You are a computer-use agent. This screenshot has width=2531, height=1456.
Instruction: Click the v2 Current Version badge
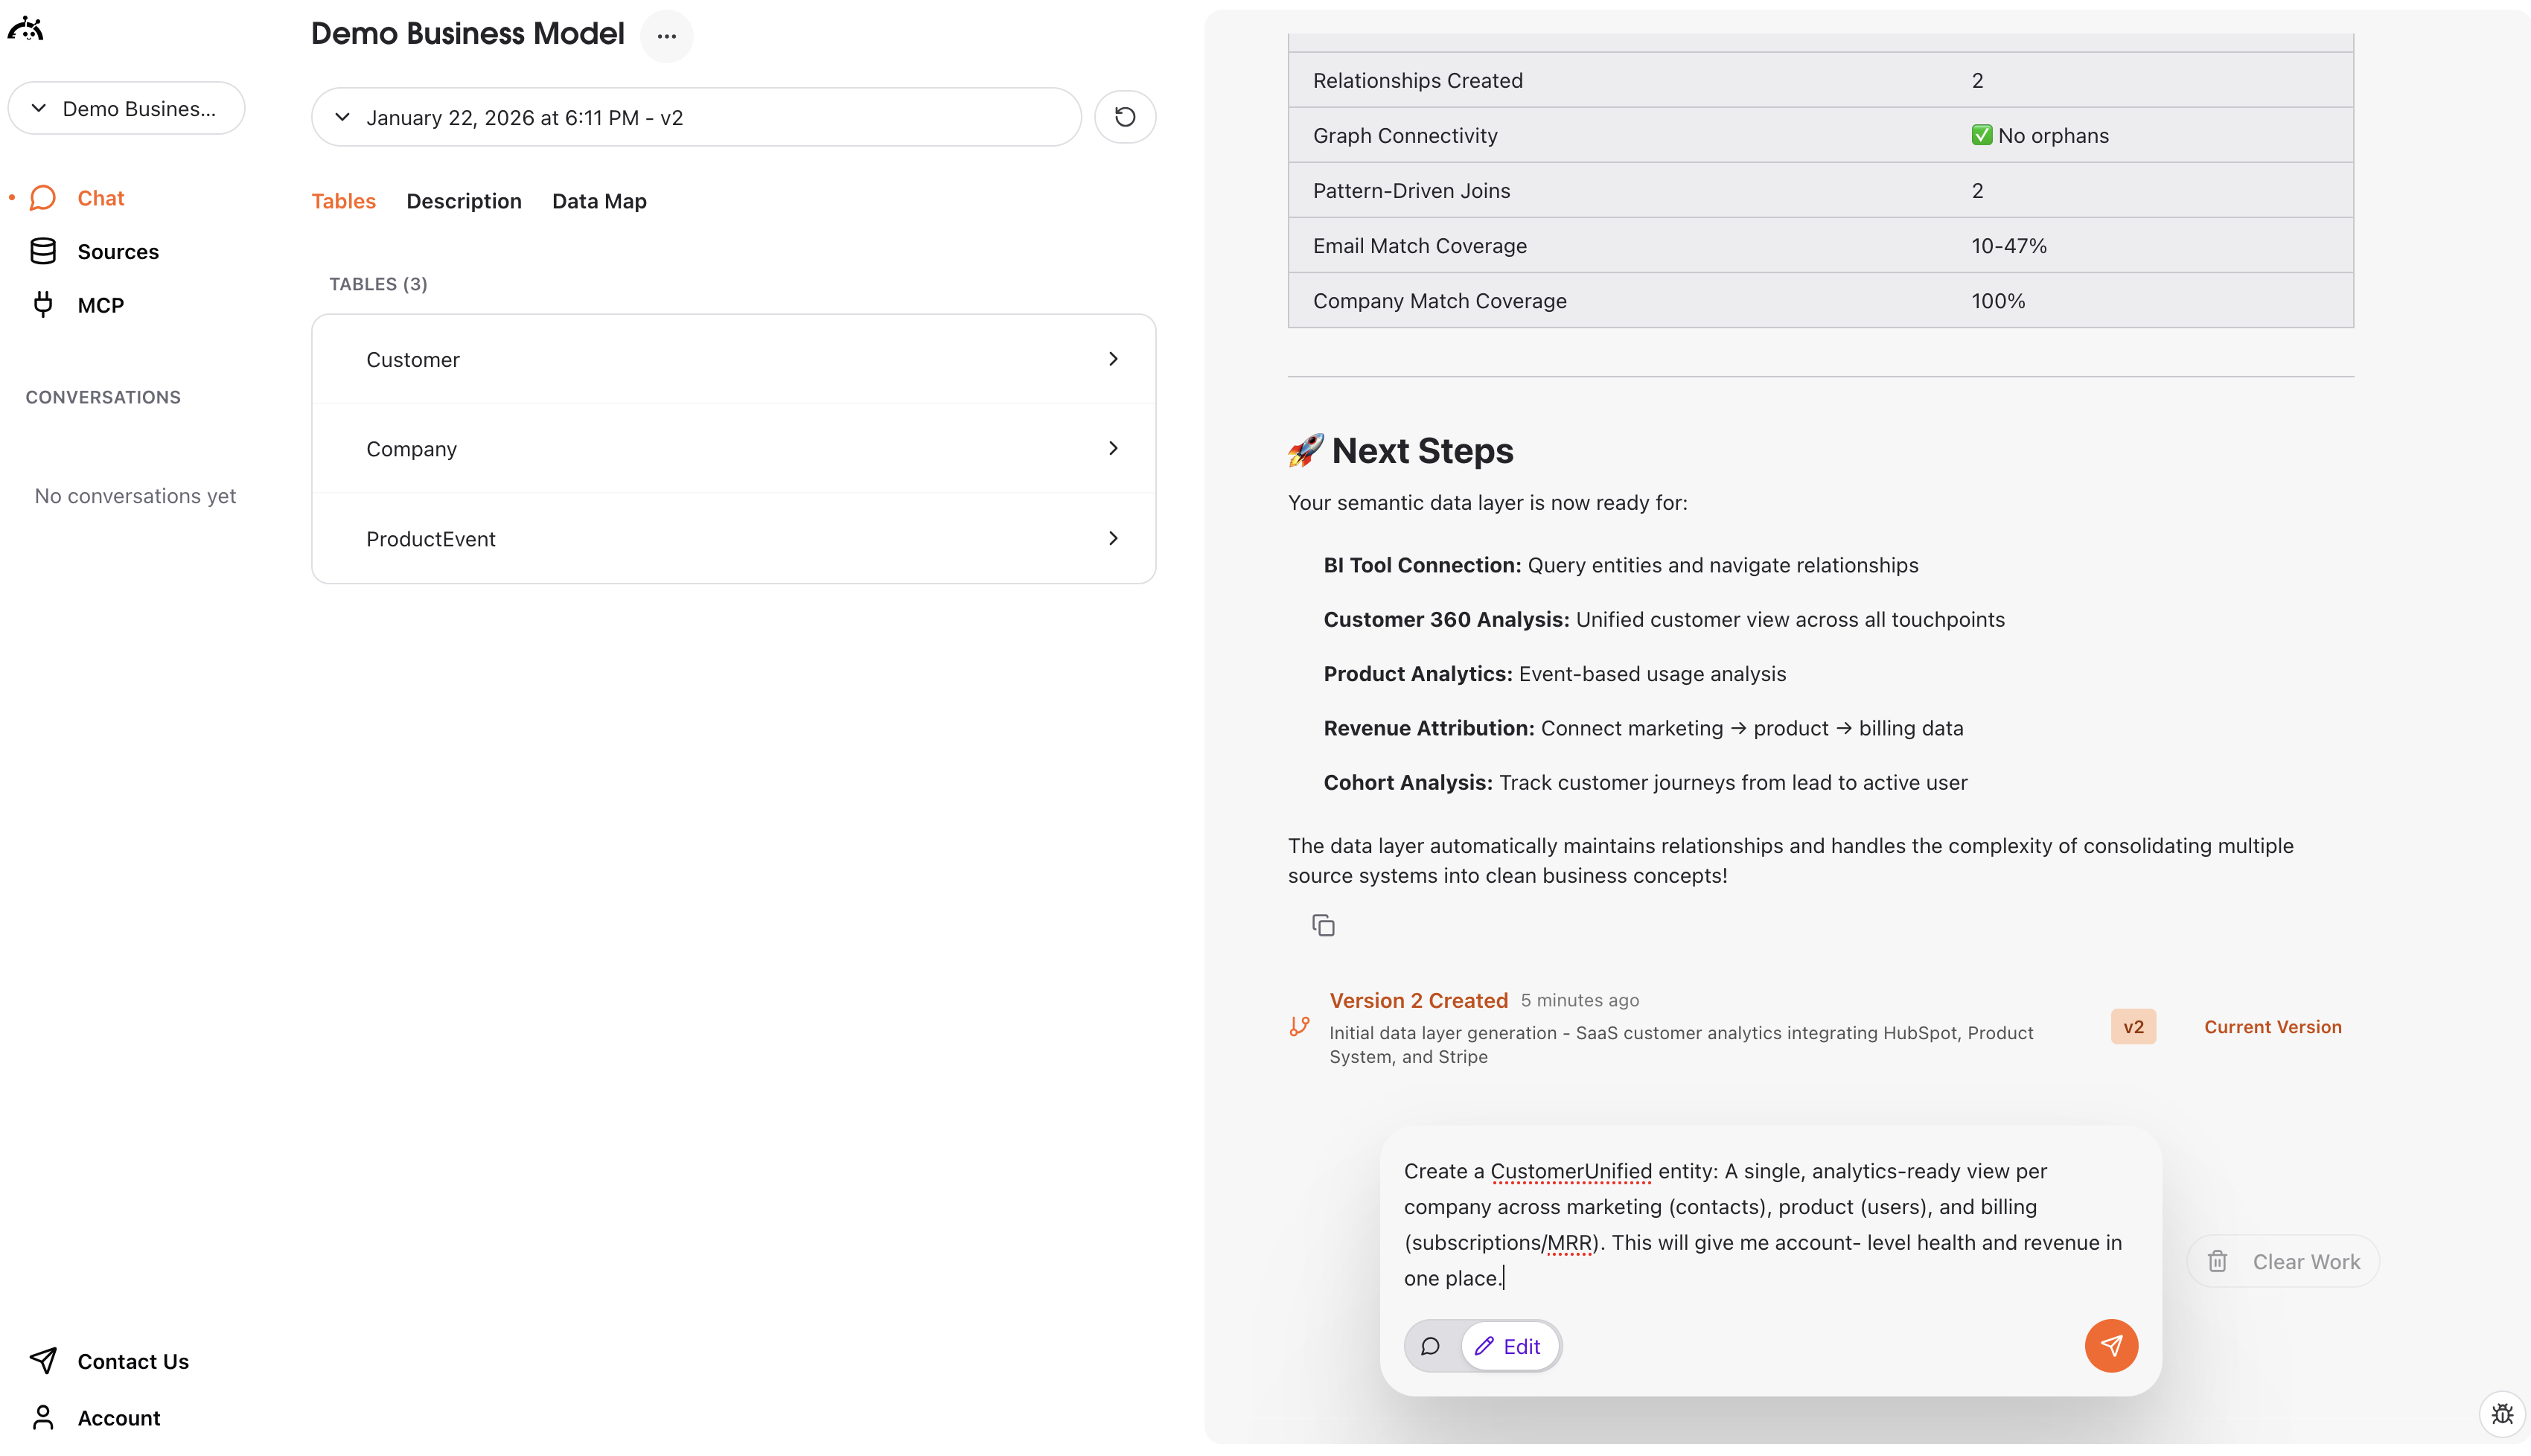click(2132, 1026)
